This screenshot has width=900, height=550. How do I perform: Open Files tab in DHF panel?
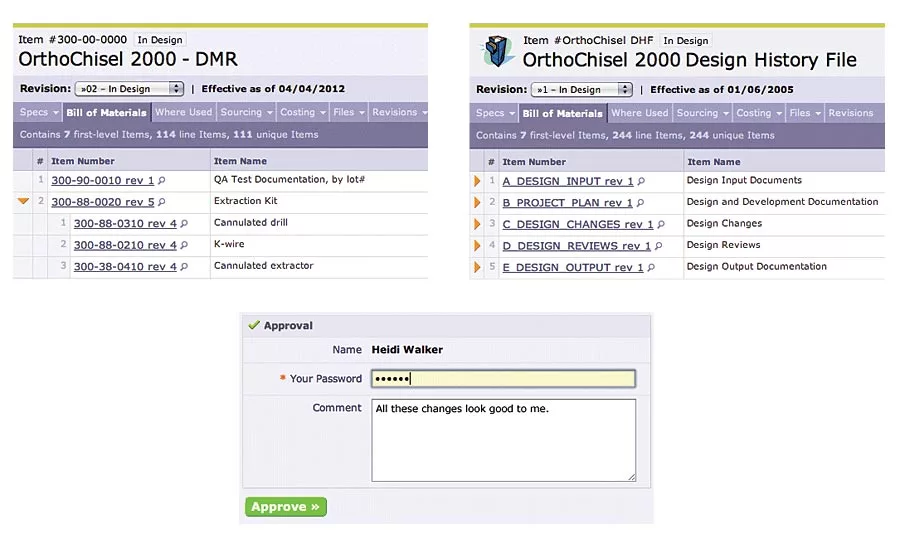pos(805,113)
